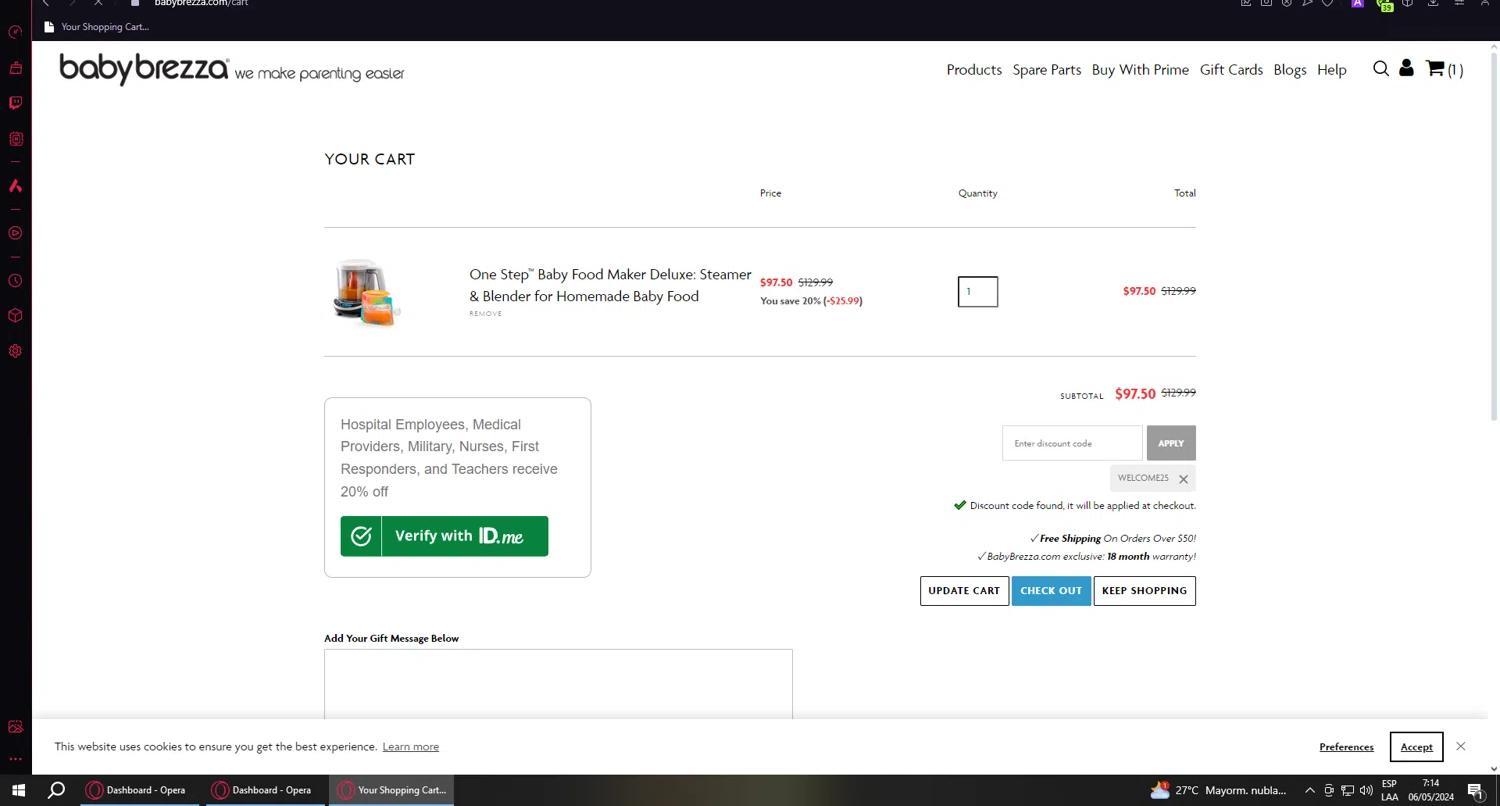The height and width of the screenshot is (806, 1500).
Task: Open the volume control in system tray
Action: click(x=1366, y=790)
